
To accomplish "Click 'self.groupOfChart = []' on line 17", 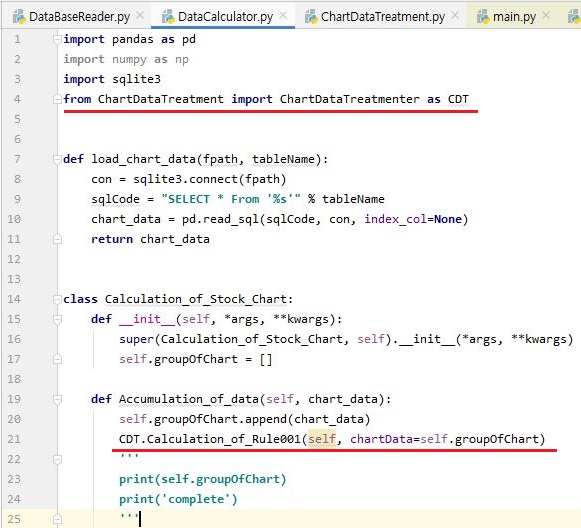I will 196,359.
